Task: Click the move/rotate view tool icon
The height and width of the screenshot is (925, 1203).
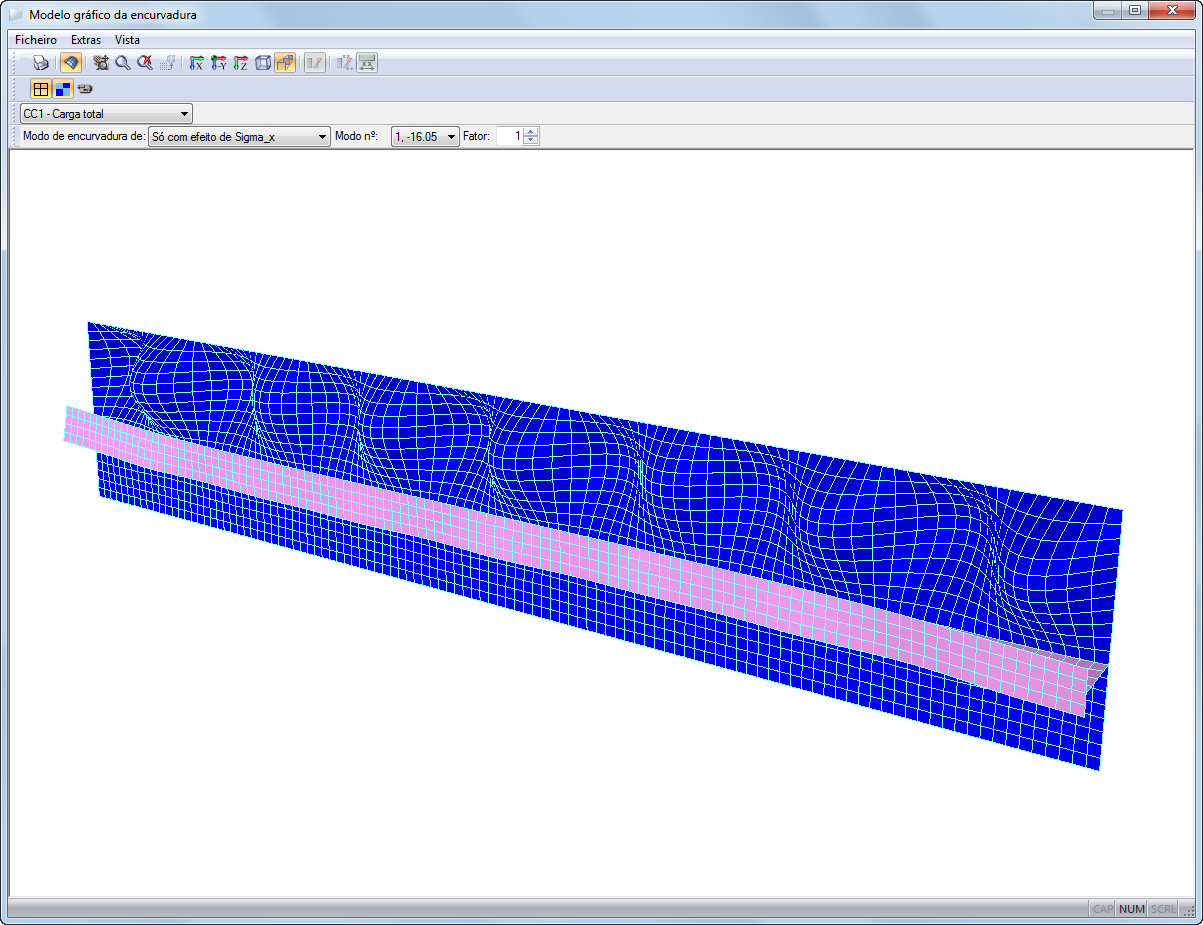Action: click(100, 63)
